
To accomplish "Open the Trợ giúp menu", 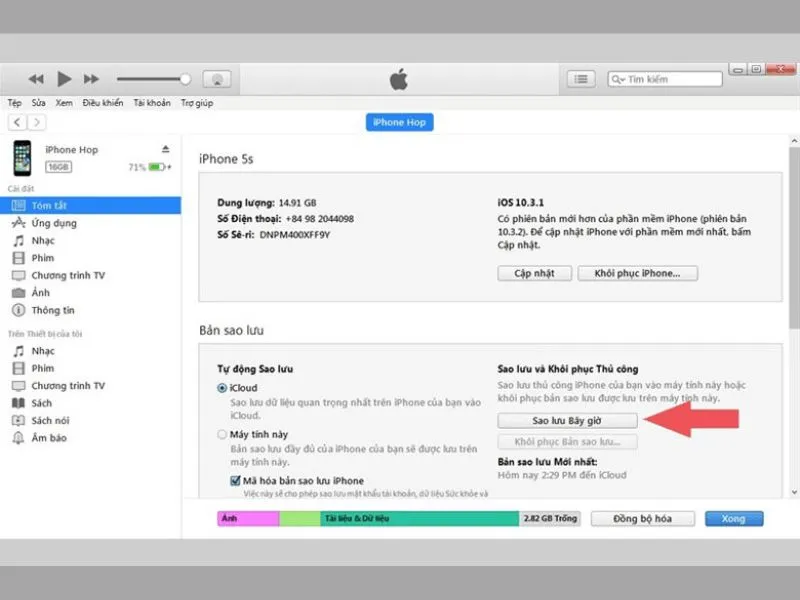I will point(197,103).
